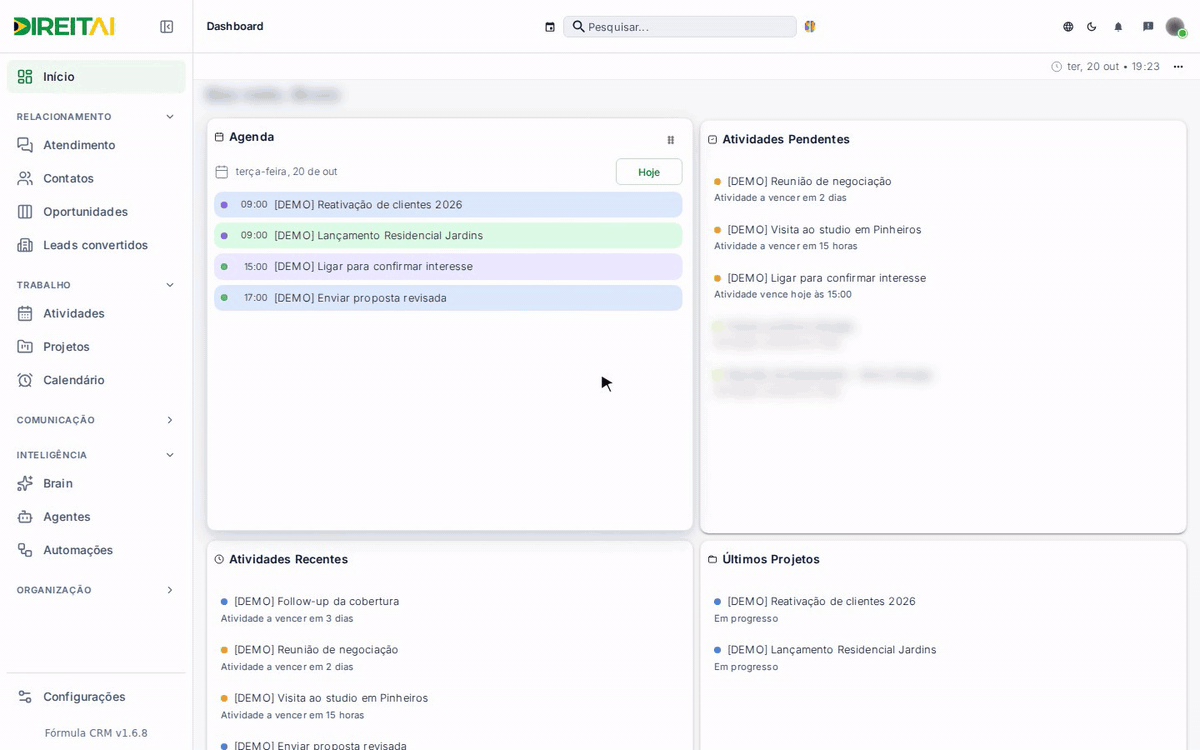The width and height of the screenshot is (1200, 750).
Task: Open pending activity Reunião de negociação
Action: (809, 181)
